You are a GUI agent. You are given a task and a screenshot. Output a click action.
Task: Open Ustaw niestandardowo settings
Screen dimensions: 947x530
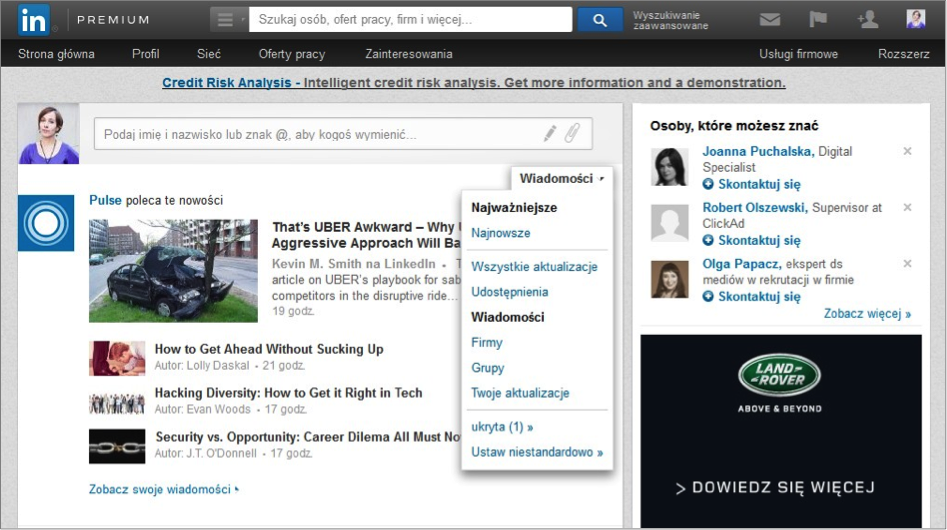click(537, 452)
